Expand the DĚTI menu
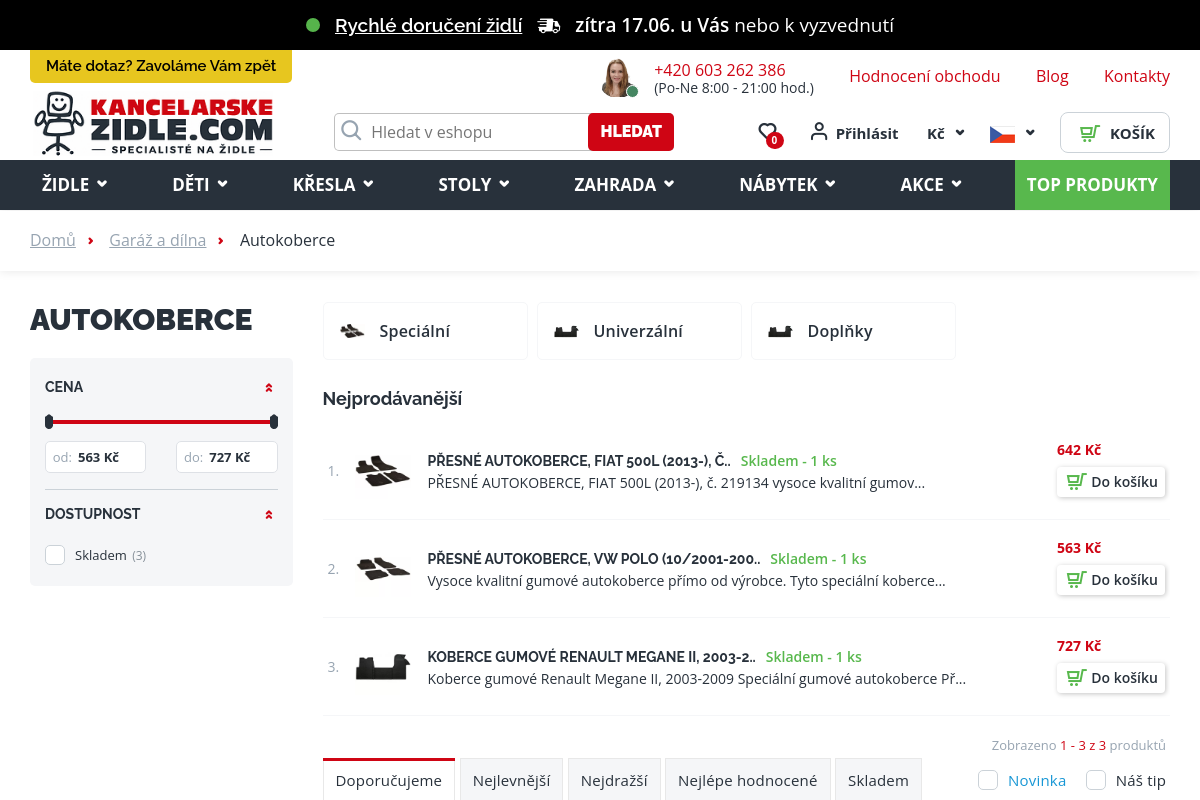Screen dimensions: 1200x800 [200, 185]
